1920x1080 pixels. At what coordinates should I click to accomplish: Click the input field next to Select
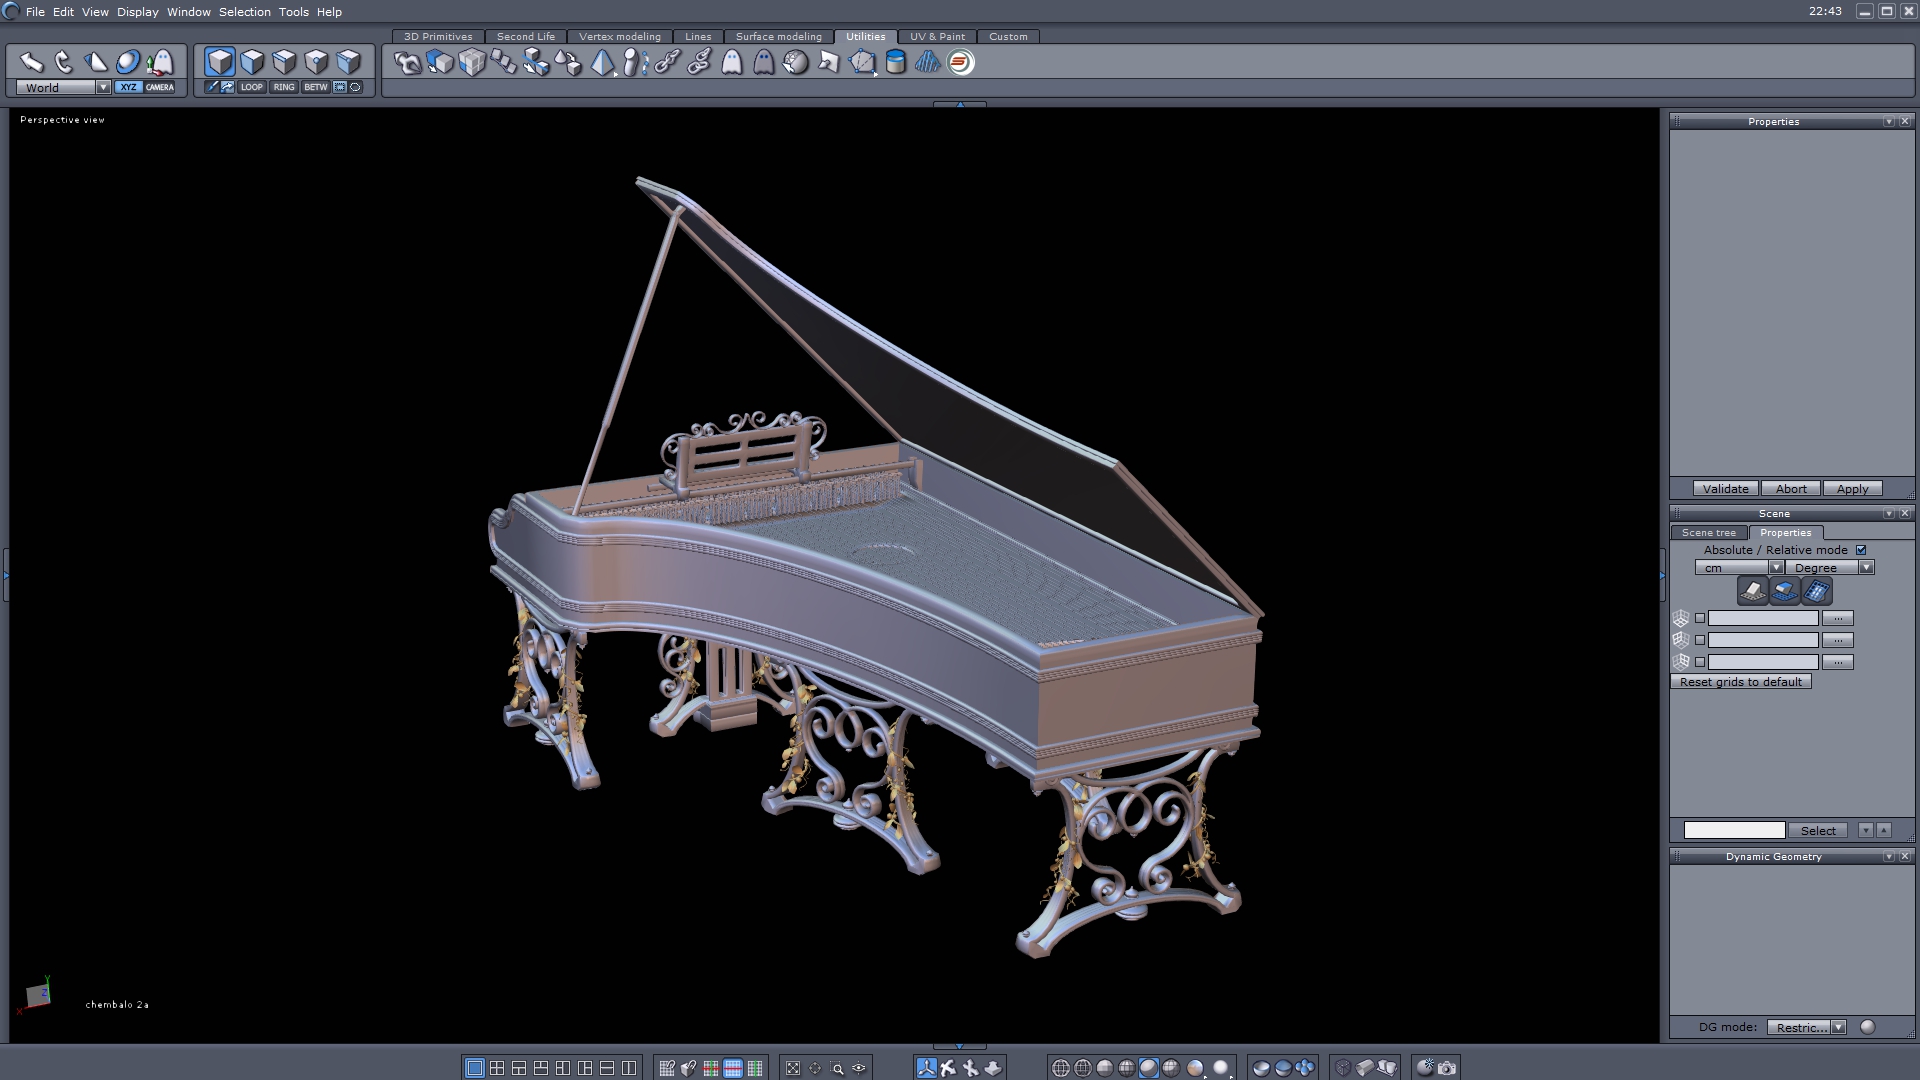point(1734,831)
